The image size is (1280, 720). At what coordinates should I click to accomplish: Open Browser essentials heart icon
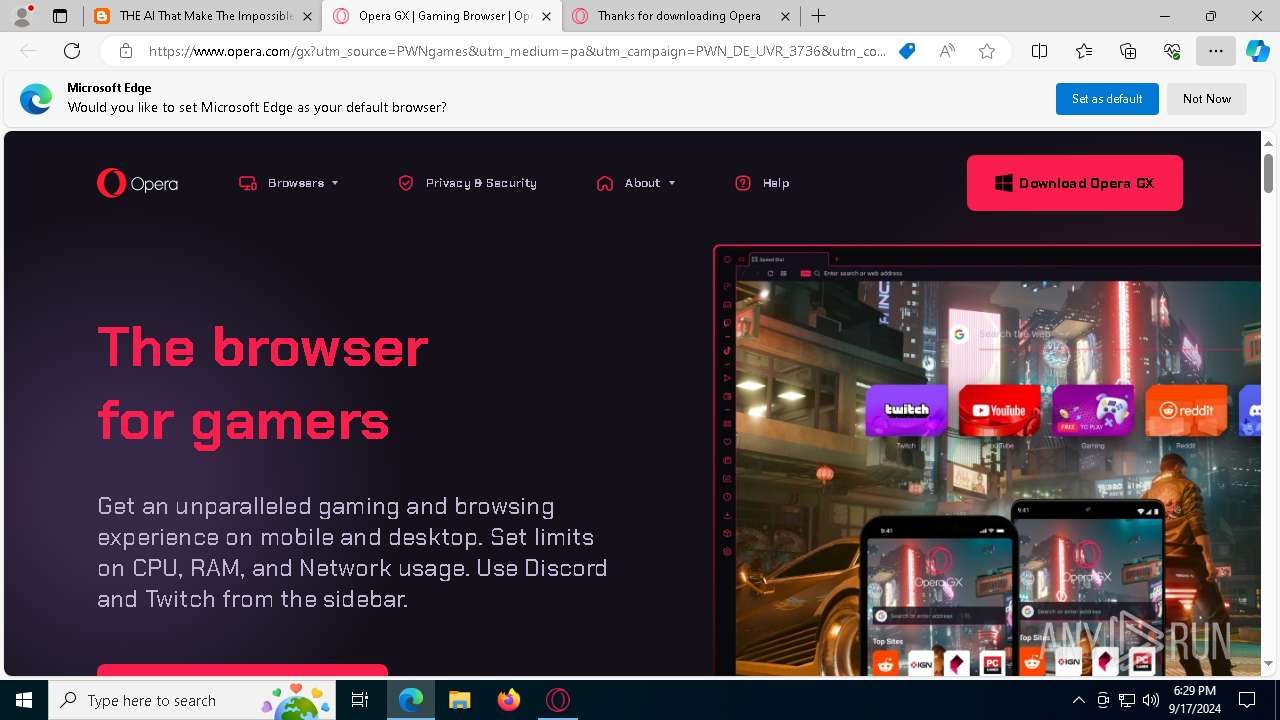click(x=1172, y=51)
